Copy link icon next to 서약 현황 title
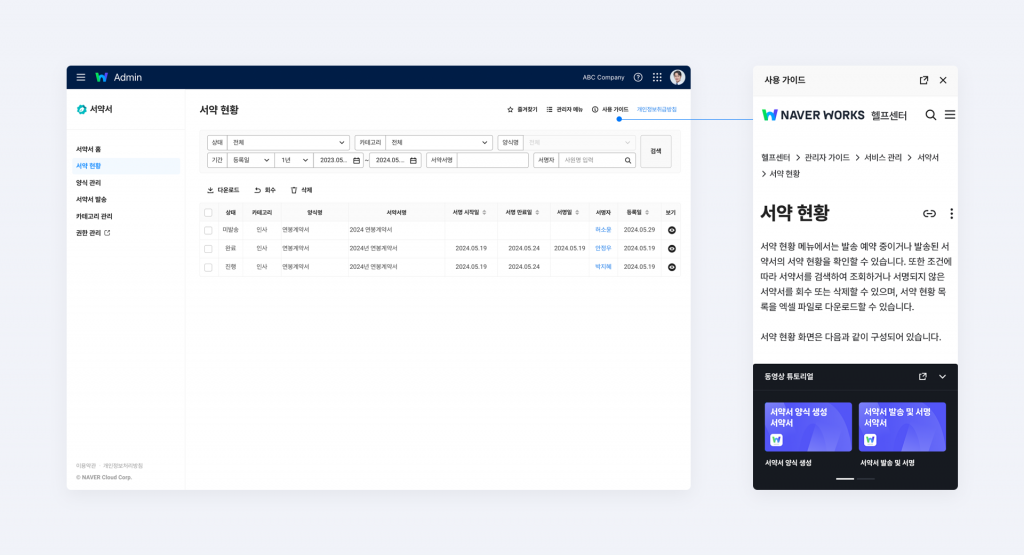 click(929, 213)
